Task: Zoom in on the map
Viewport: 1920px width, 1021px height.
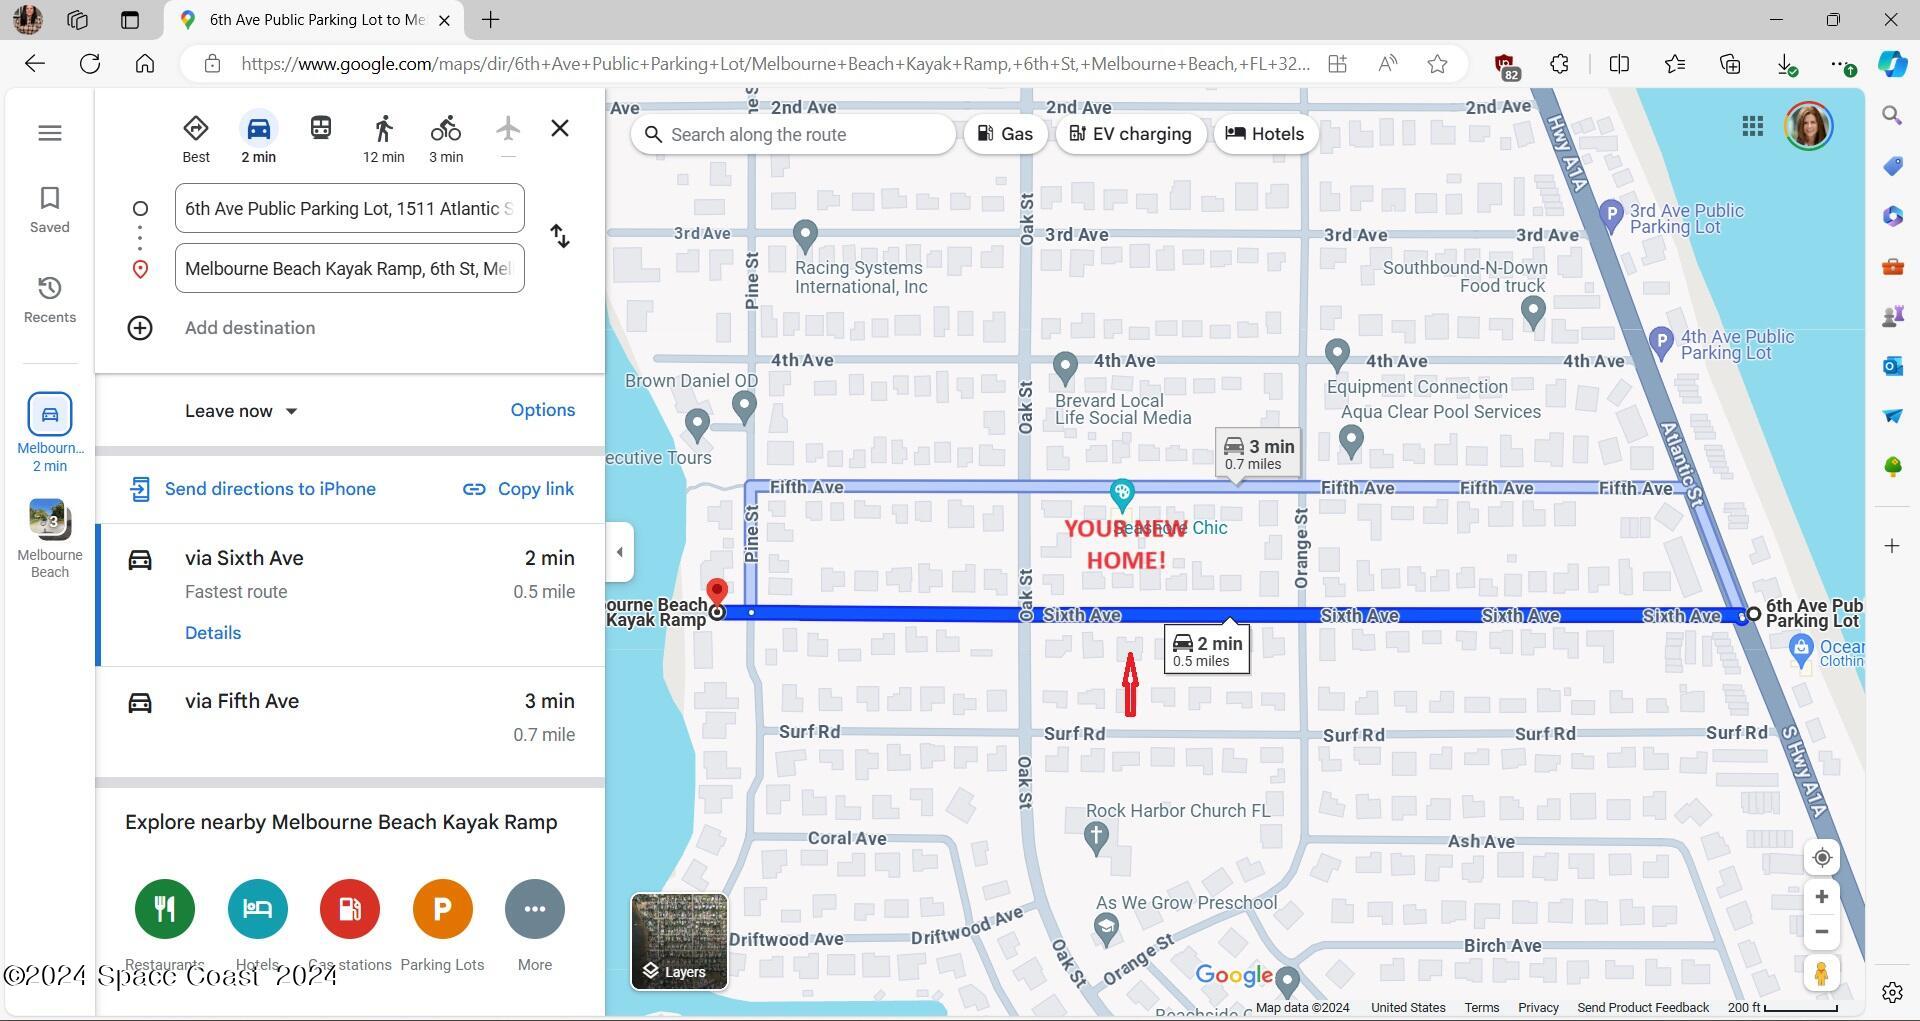Action: click(1822, 897)
